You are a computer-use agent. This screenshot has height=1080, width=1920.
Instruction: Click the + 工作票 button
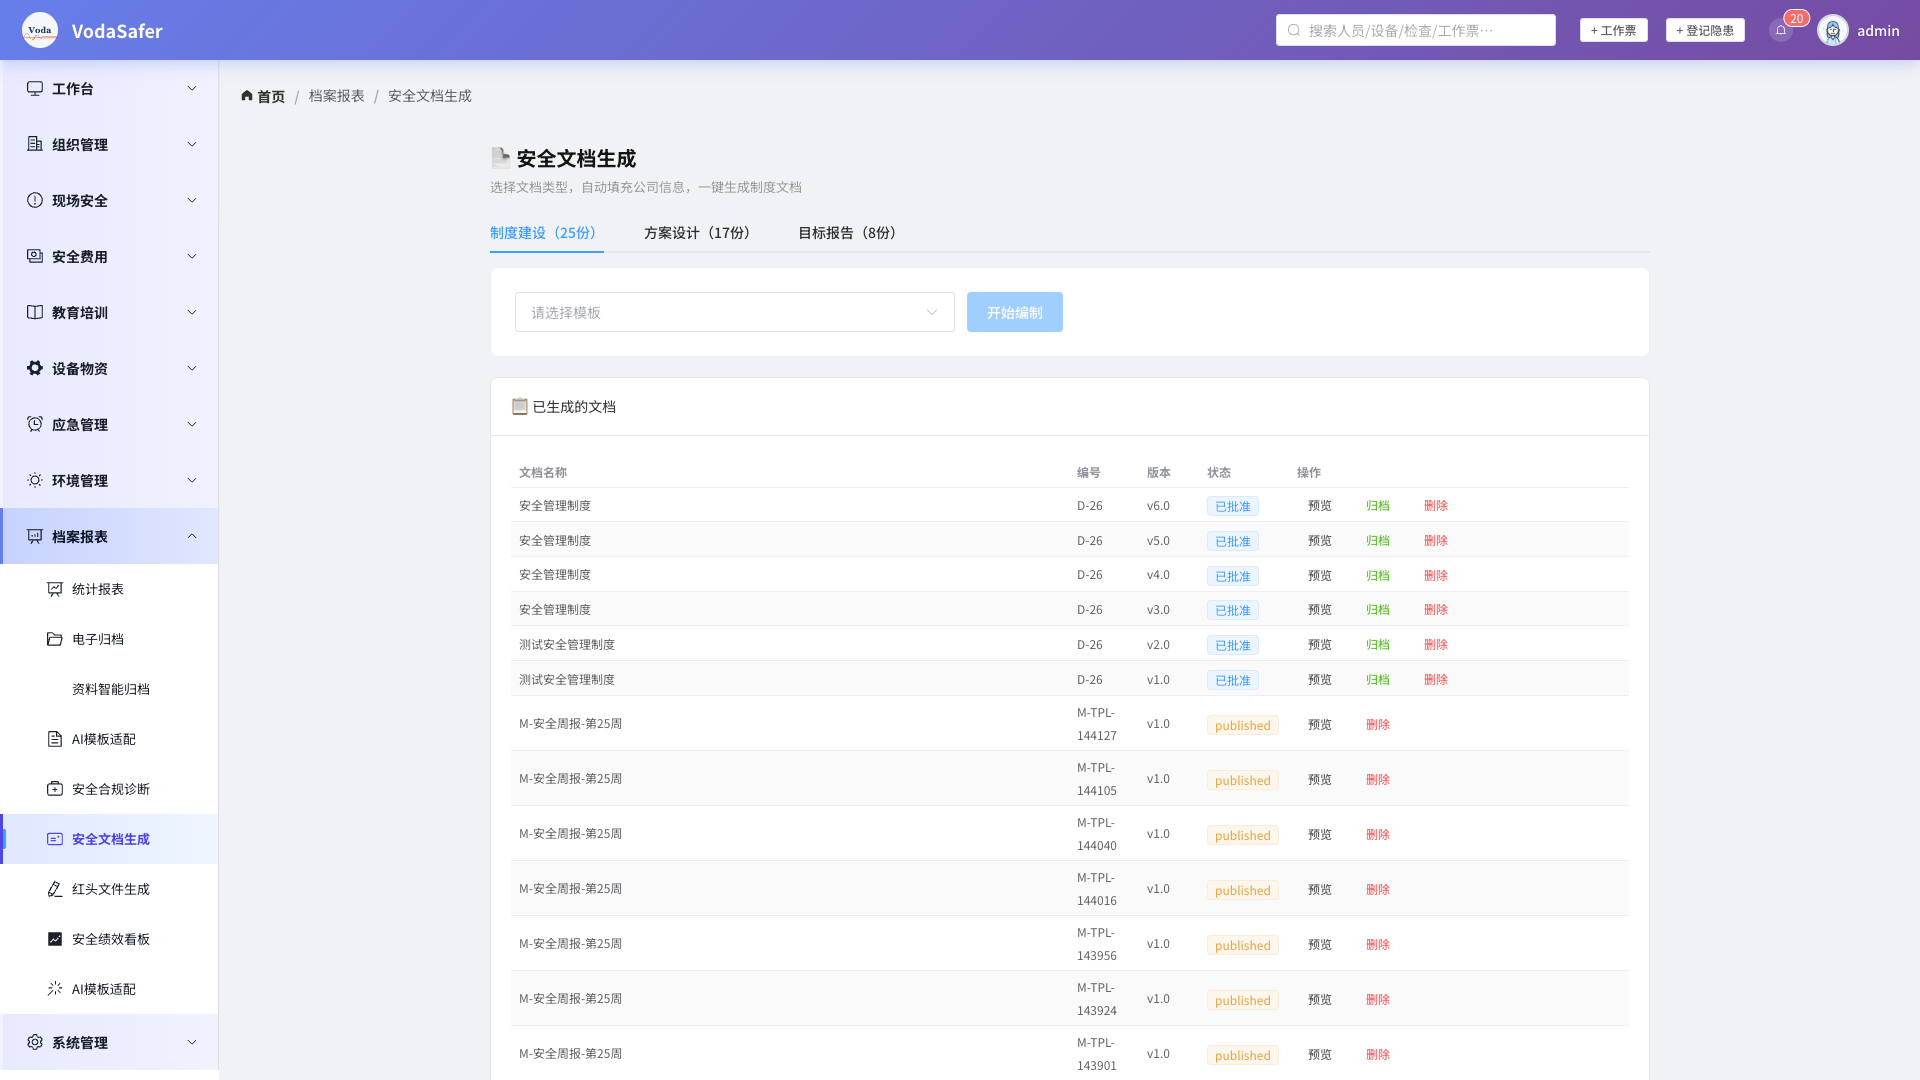click(1613, 30)
